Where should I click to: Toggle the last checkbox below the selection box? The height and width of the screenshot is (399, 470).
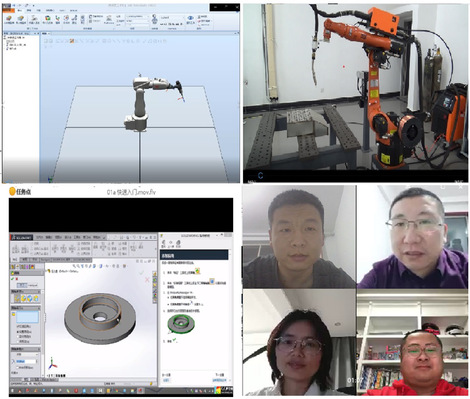coord(18,342)
